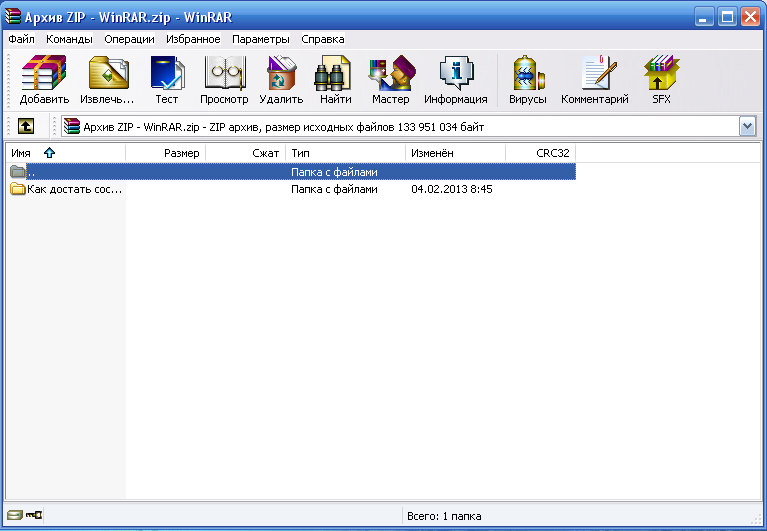This screenshot has width=767, height=531.
Task: Open the Справка menu
Action: (323, 39)
